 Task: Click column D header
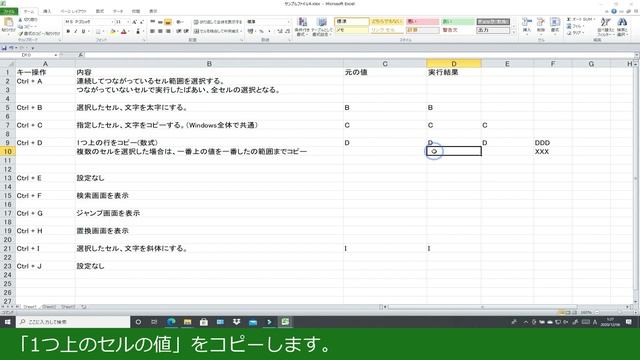tap(454, 64)
